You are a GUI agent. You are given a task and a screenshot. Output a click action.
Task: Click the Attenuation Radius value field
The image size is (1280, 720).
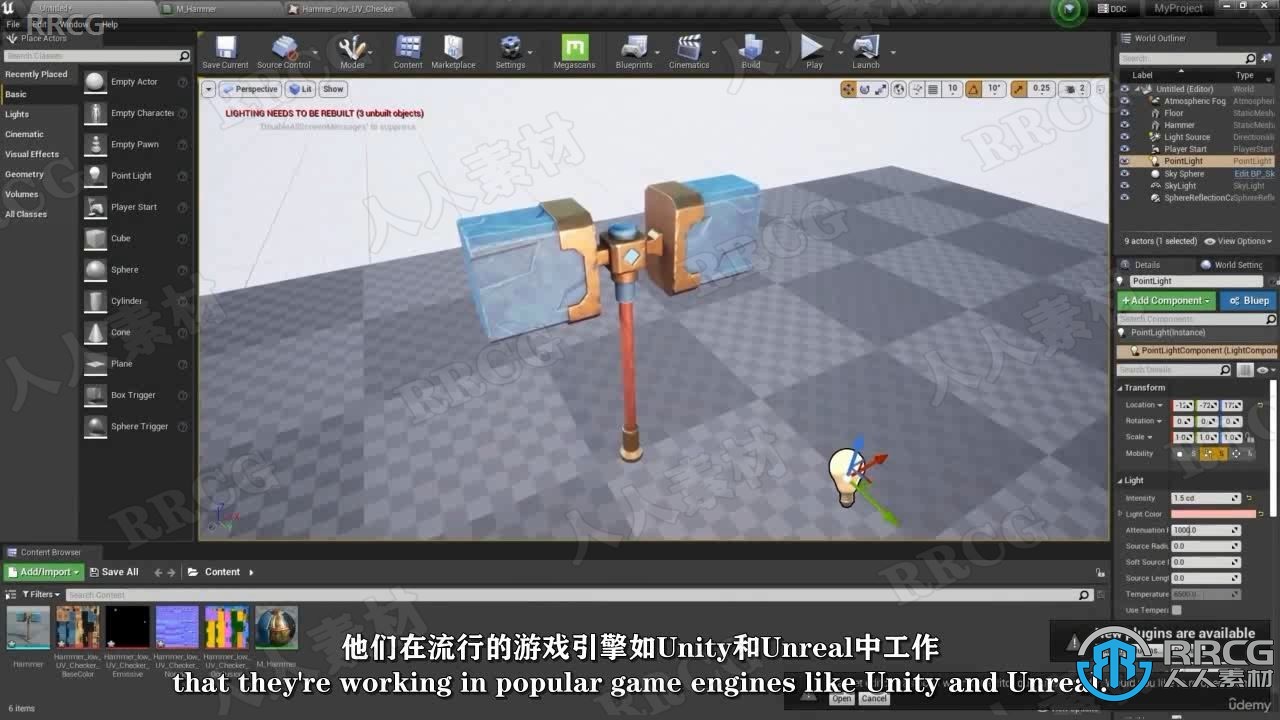tap(1206, 530)
